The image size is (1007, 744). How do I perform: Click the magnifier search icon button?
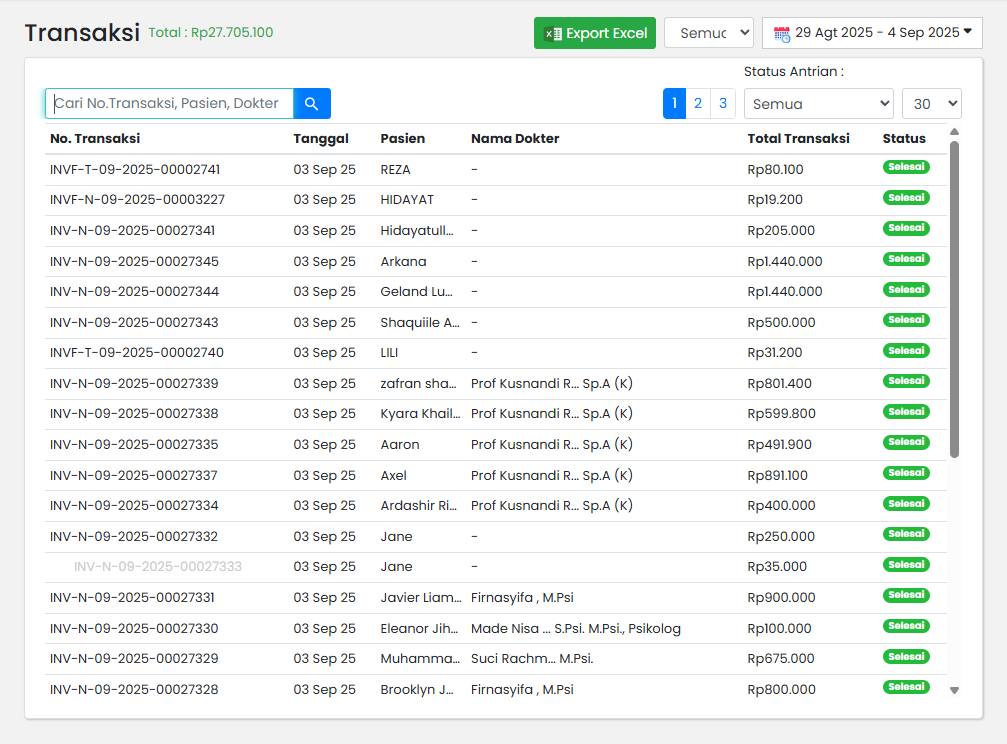pos(312,104)
